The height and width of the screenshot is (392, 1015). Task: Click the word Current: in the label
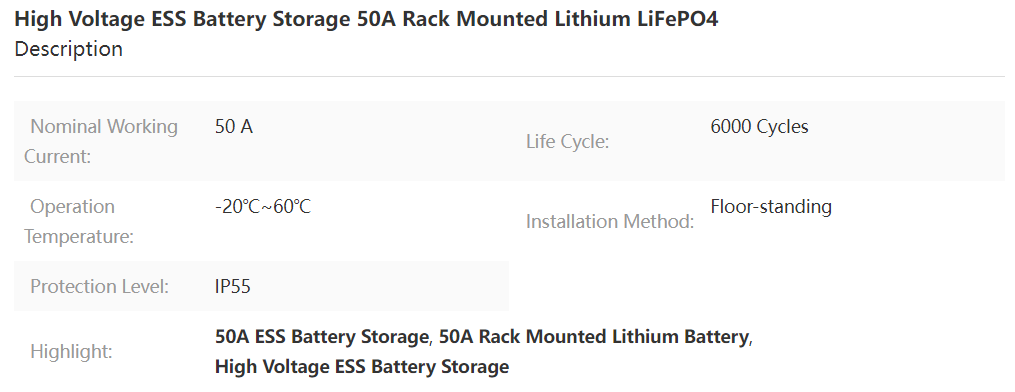click(x=58, y=157)
